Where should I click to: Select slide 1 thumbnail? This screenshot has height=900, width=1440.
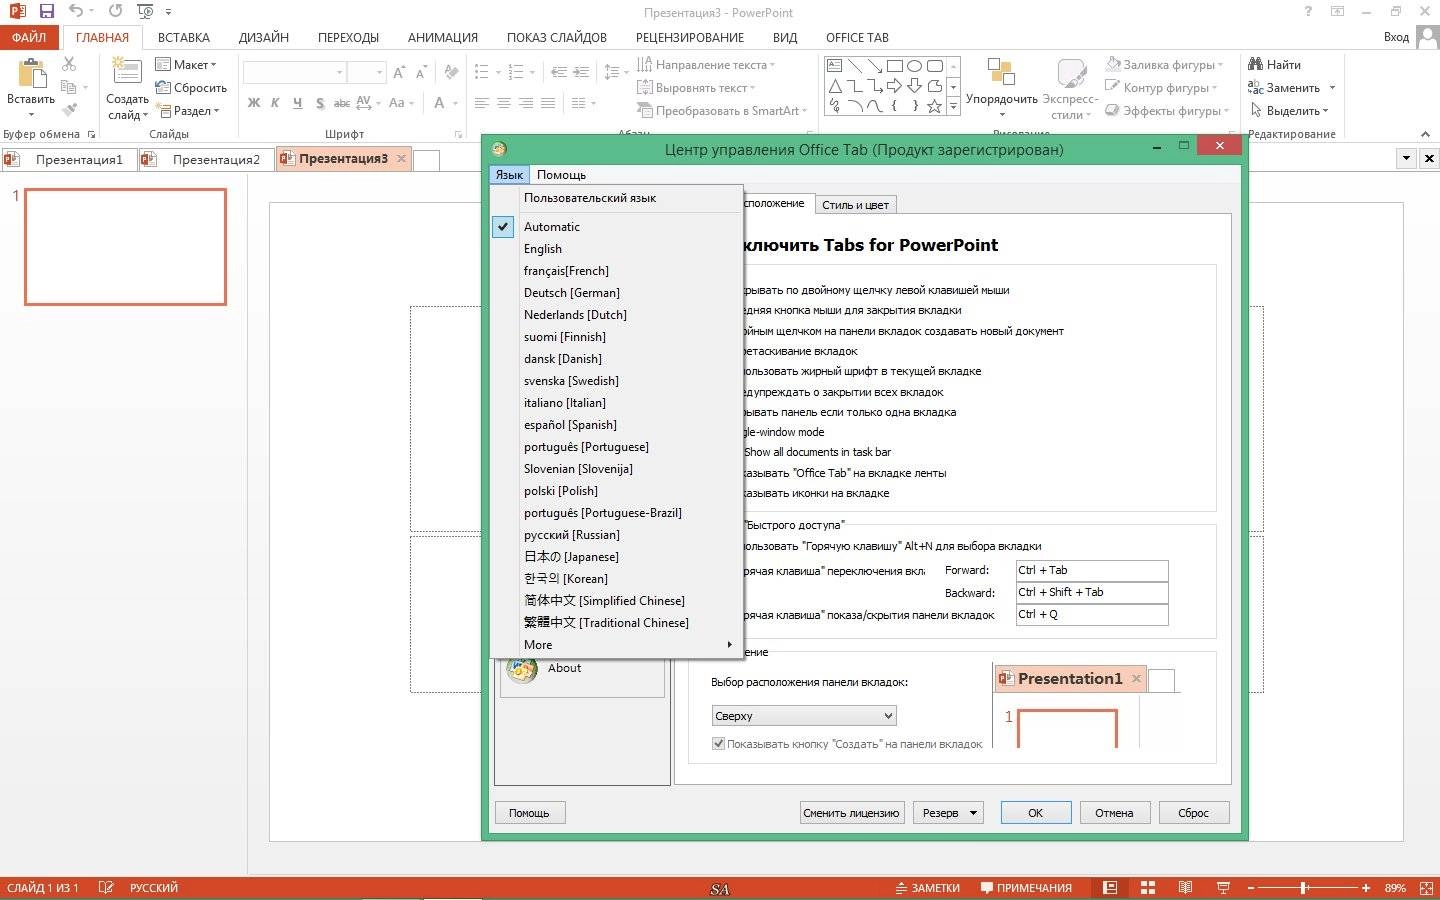click(x=125, y=246)
